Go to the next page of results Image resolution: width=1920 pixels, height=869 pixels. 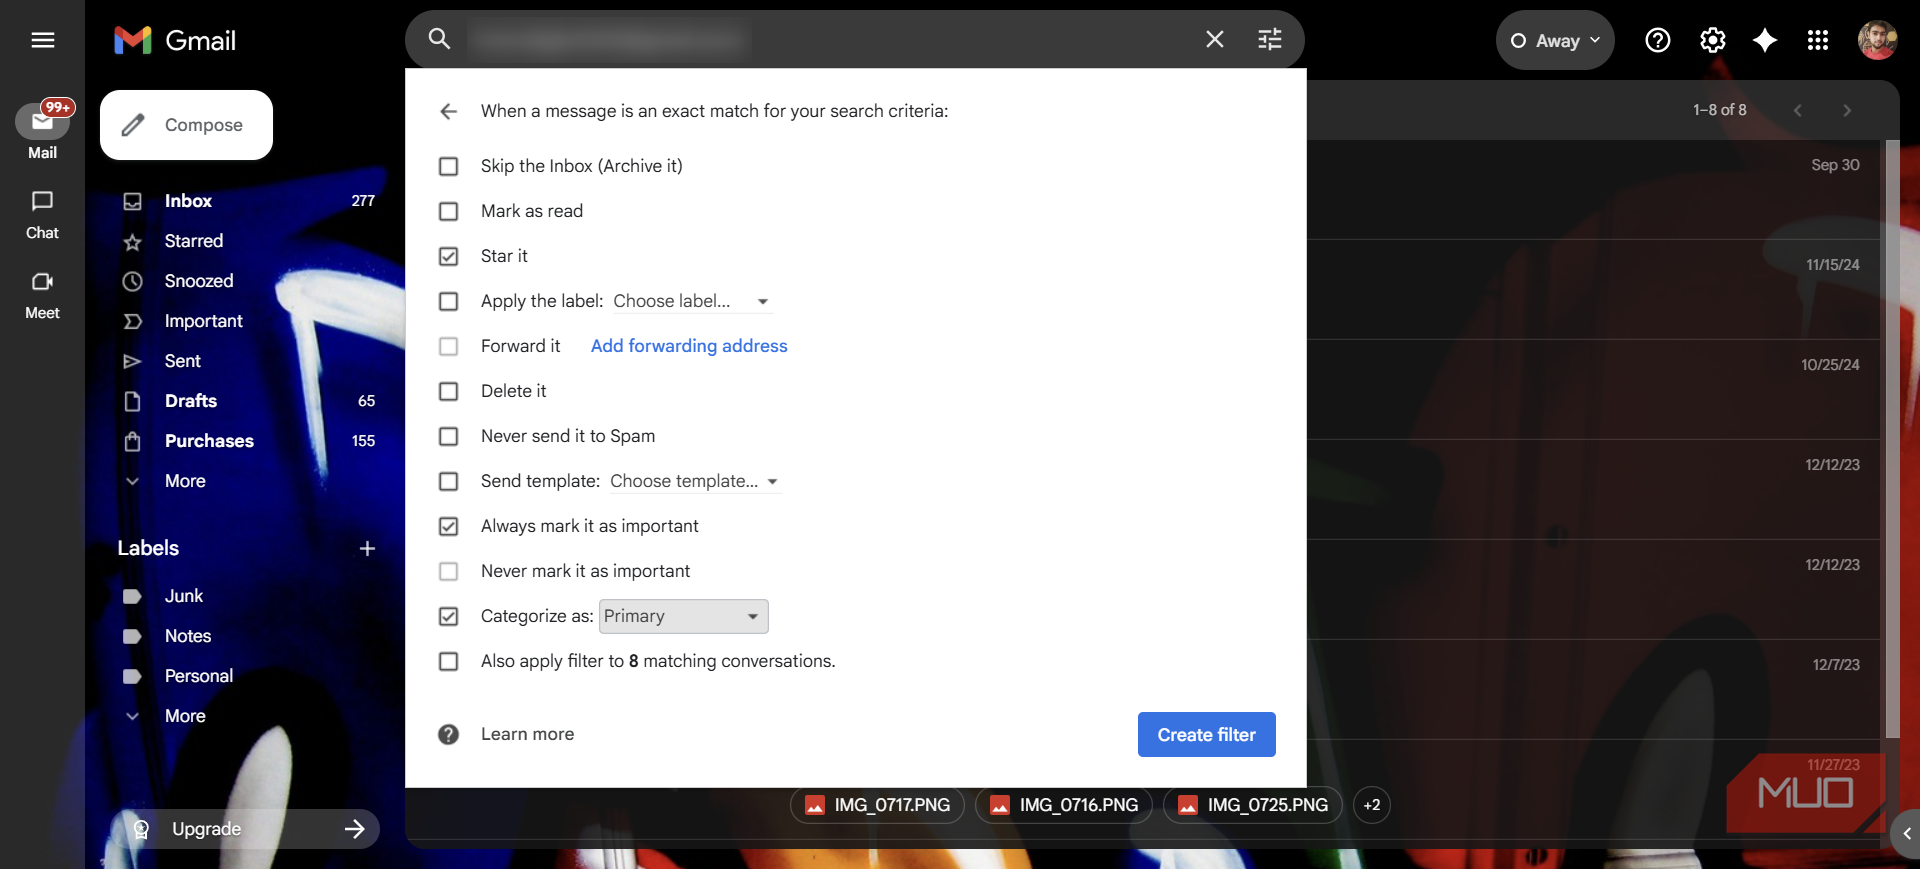pyautogui.click(x=1847, y=110)
